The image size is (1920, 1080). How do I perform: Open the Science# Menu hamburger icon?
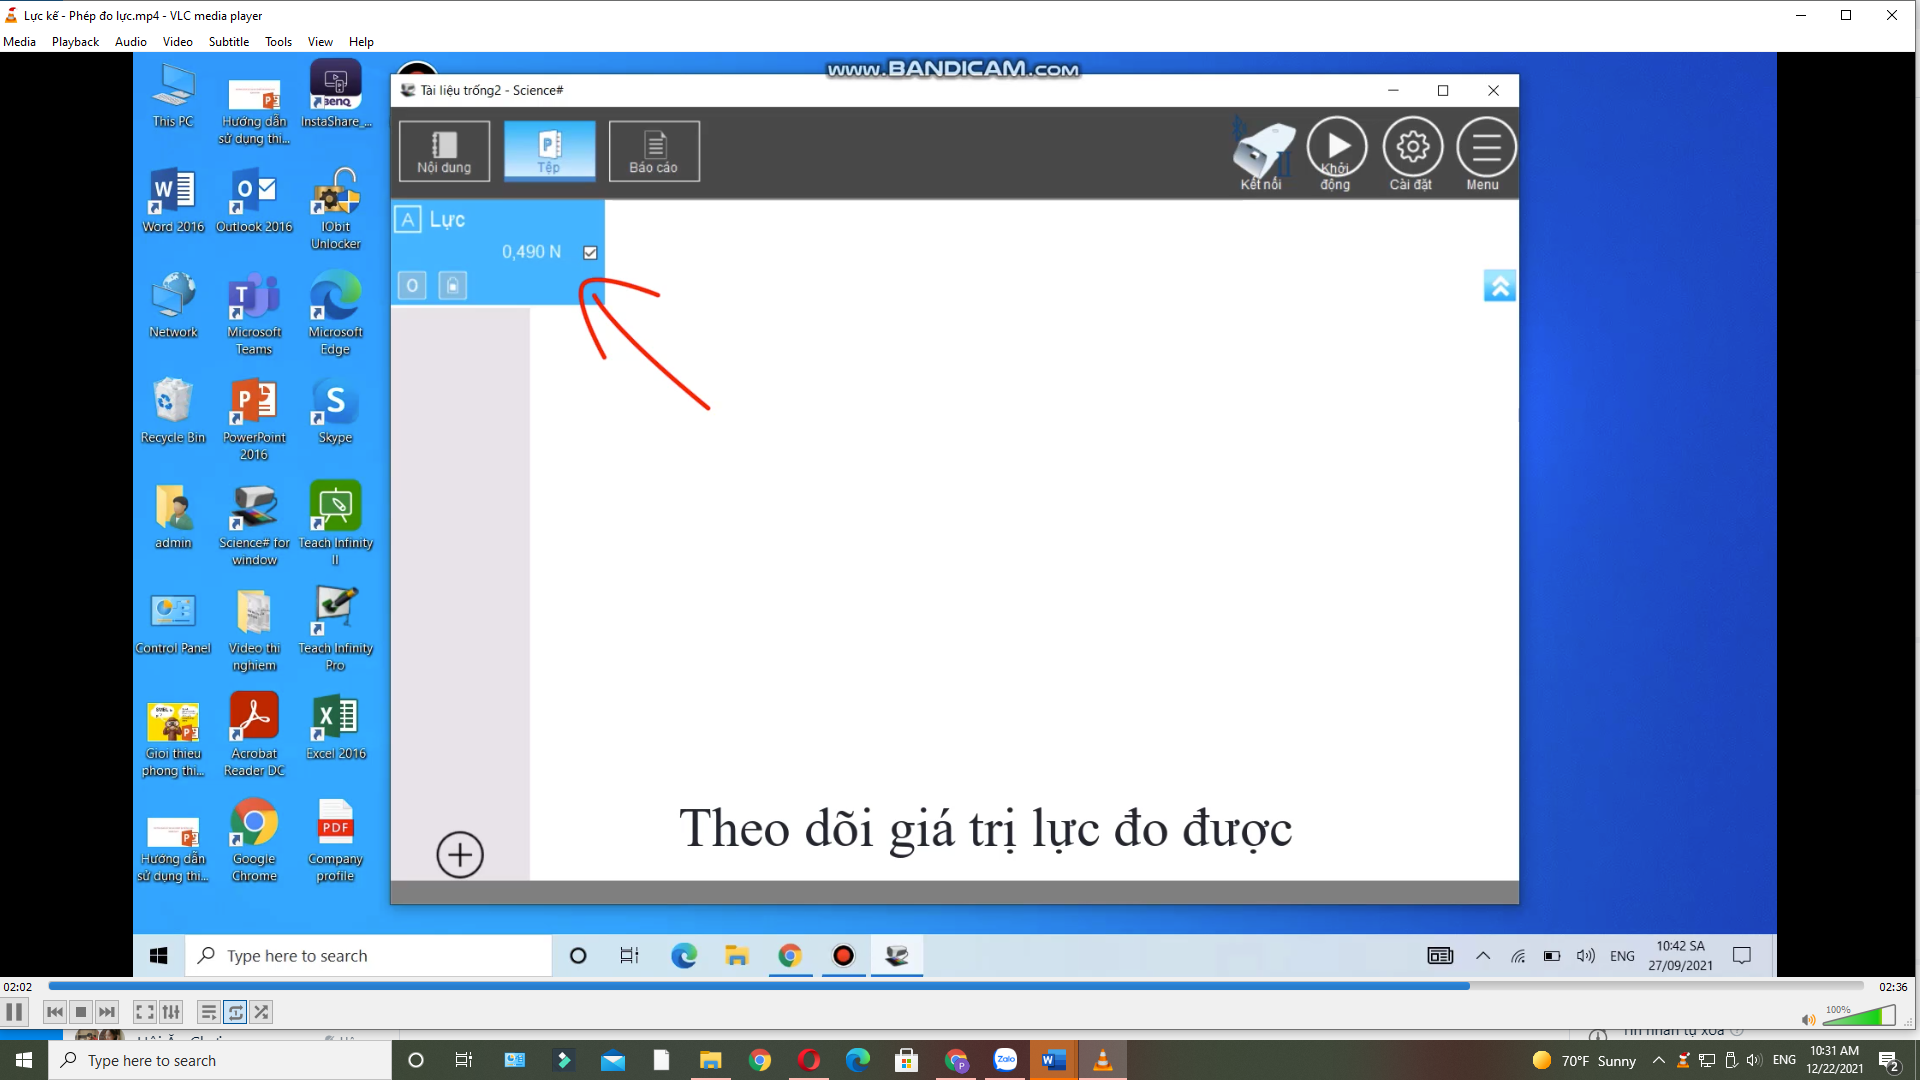(1486, 153)
